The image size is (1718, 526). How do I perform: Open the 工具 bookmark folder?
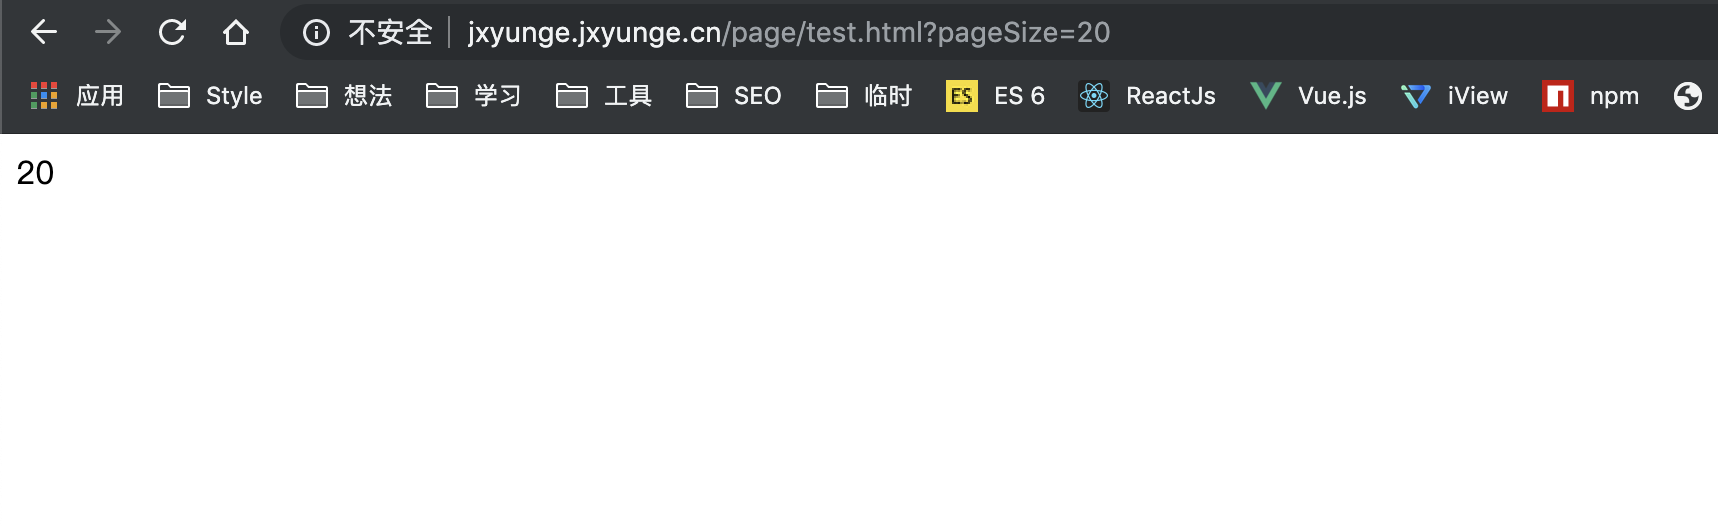tap(604, 96)
